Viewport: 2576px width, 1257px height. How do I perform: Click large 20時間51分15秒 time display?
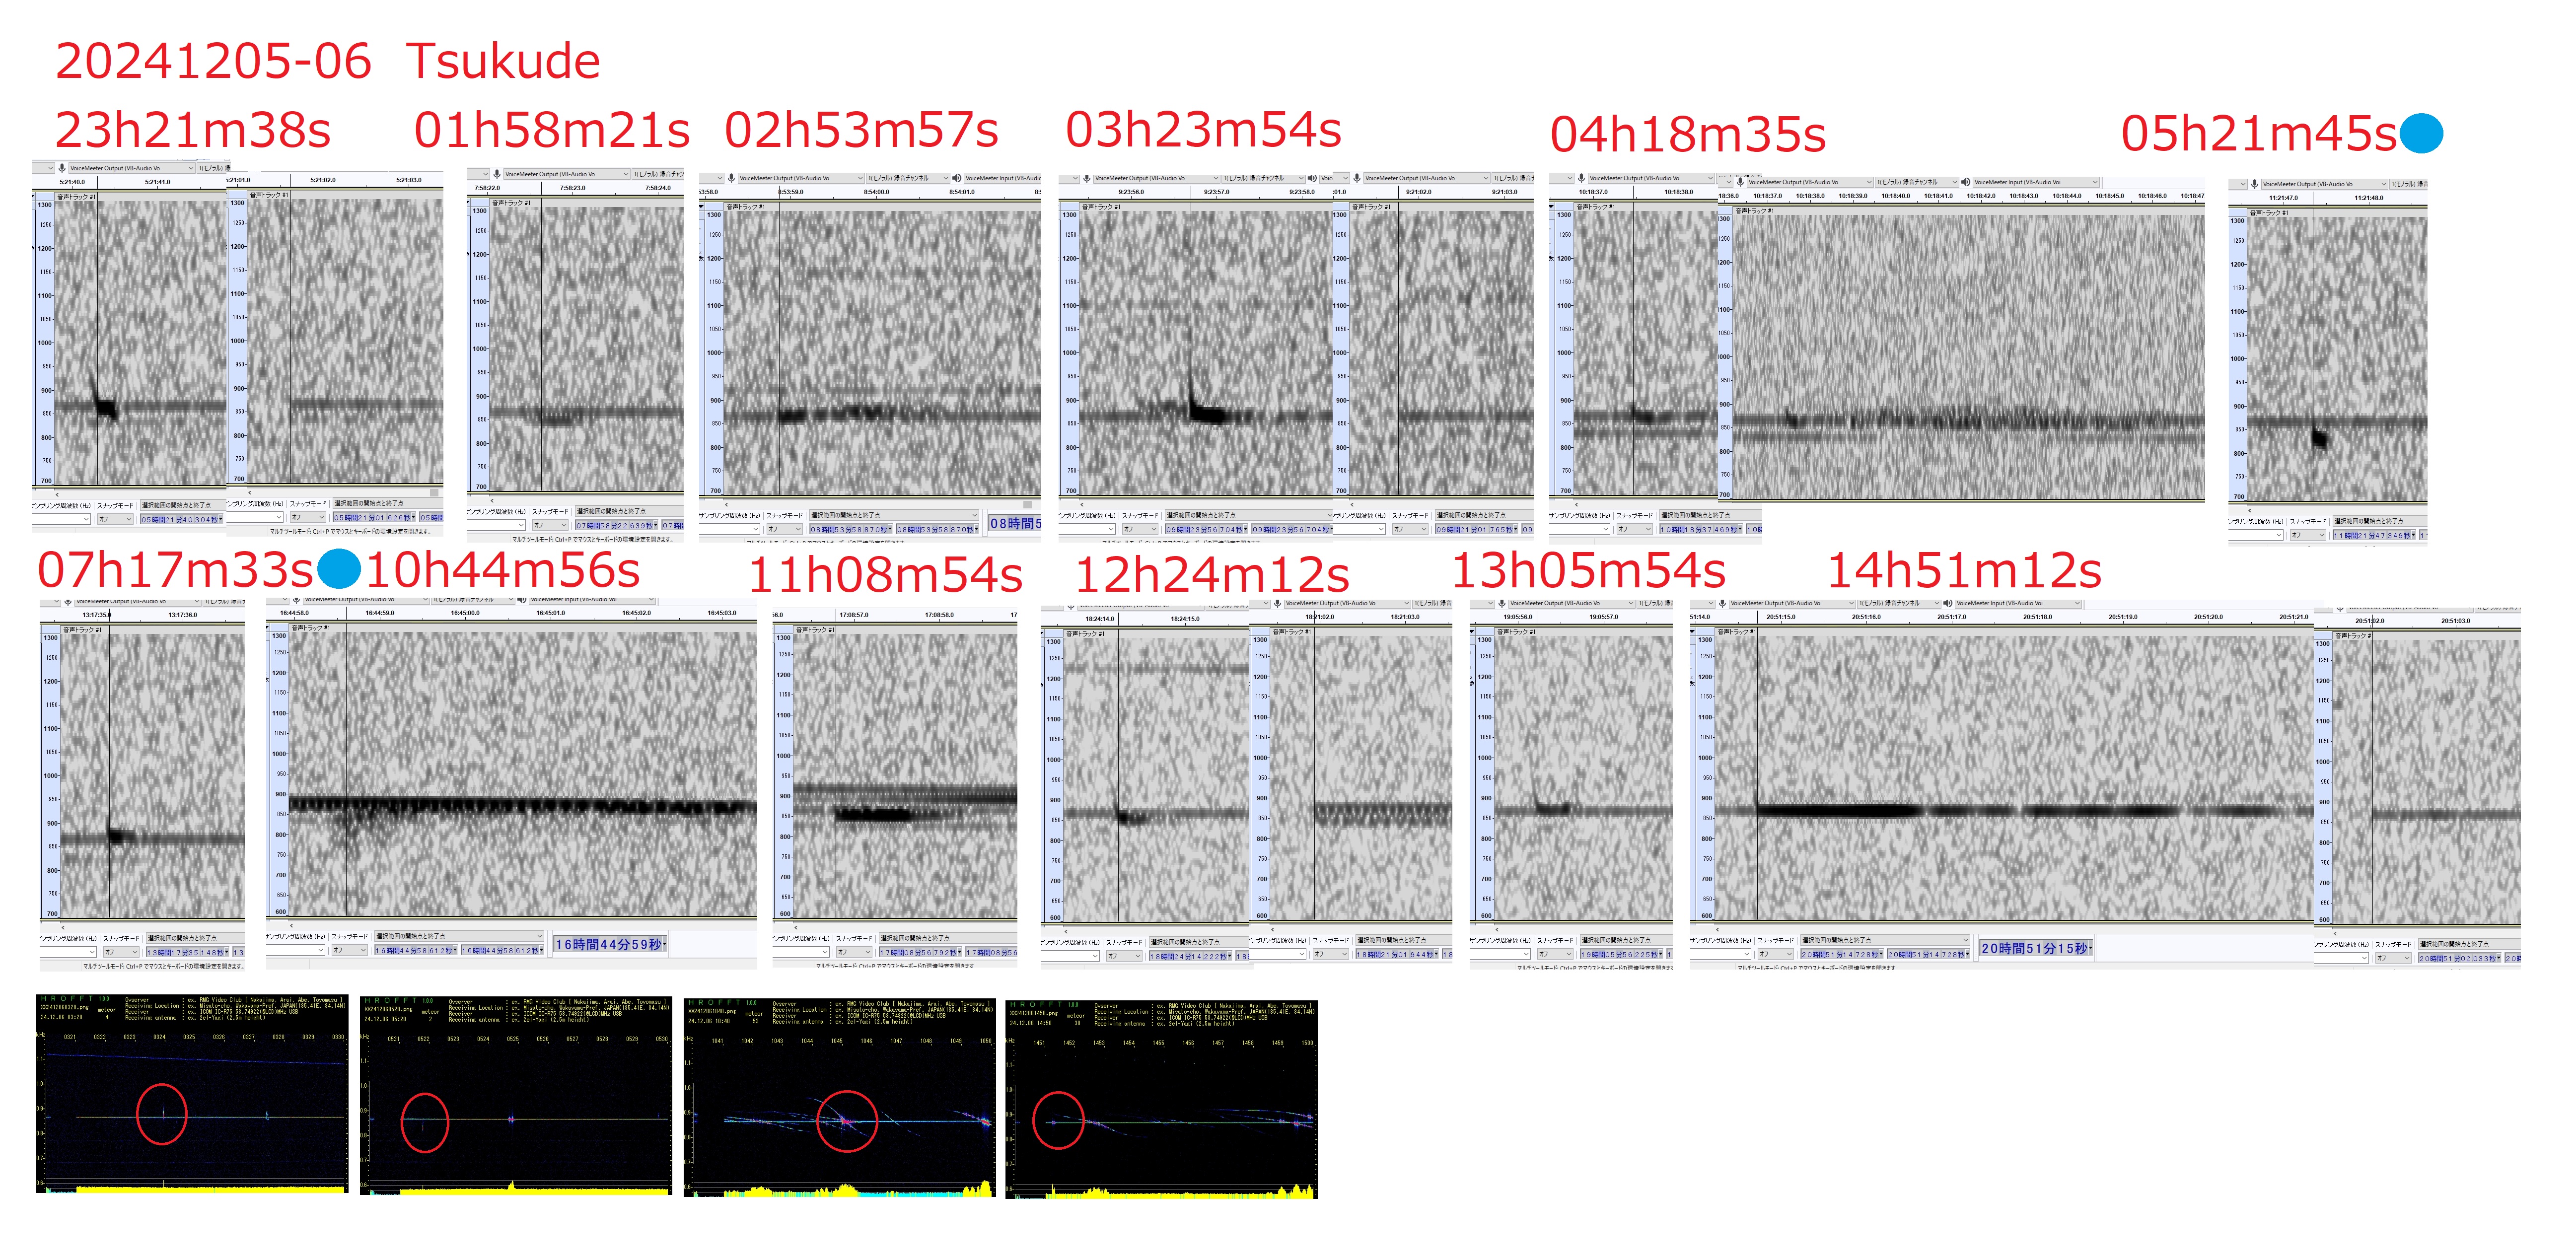click(x=2035, y=948)
